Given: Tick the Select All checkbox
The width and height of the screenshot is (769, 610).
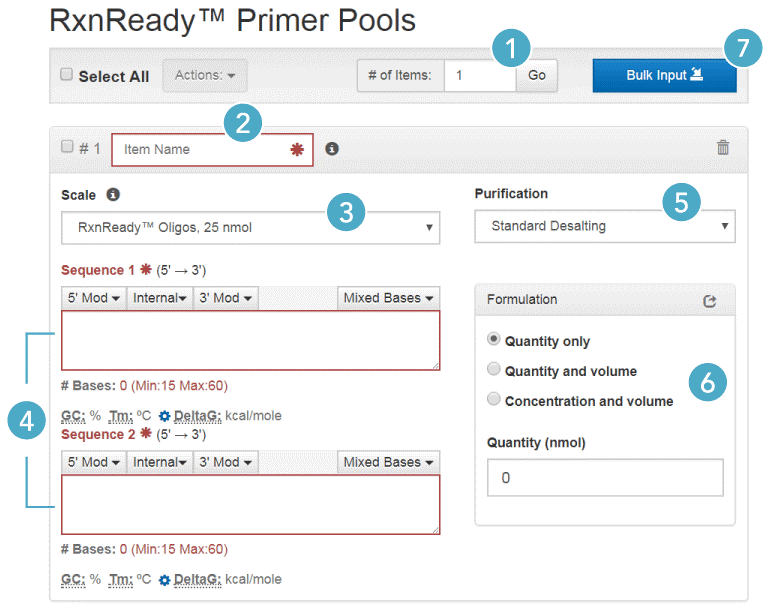Looking at the screenshot, I should point(67,74).
